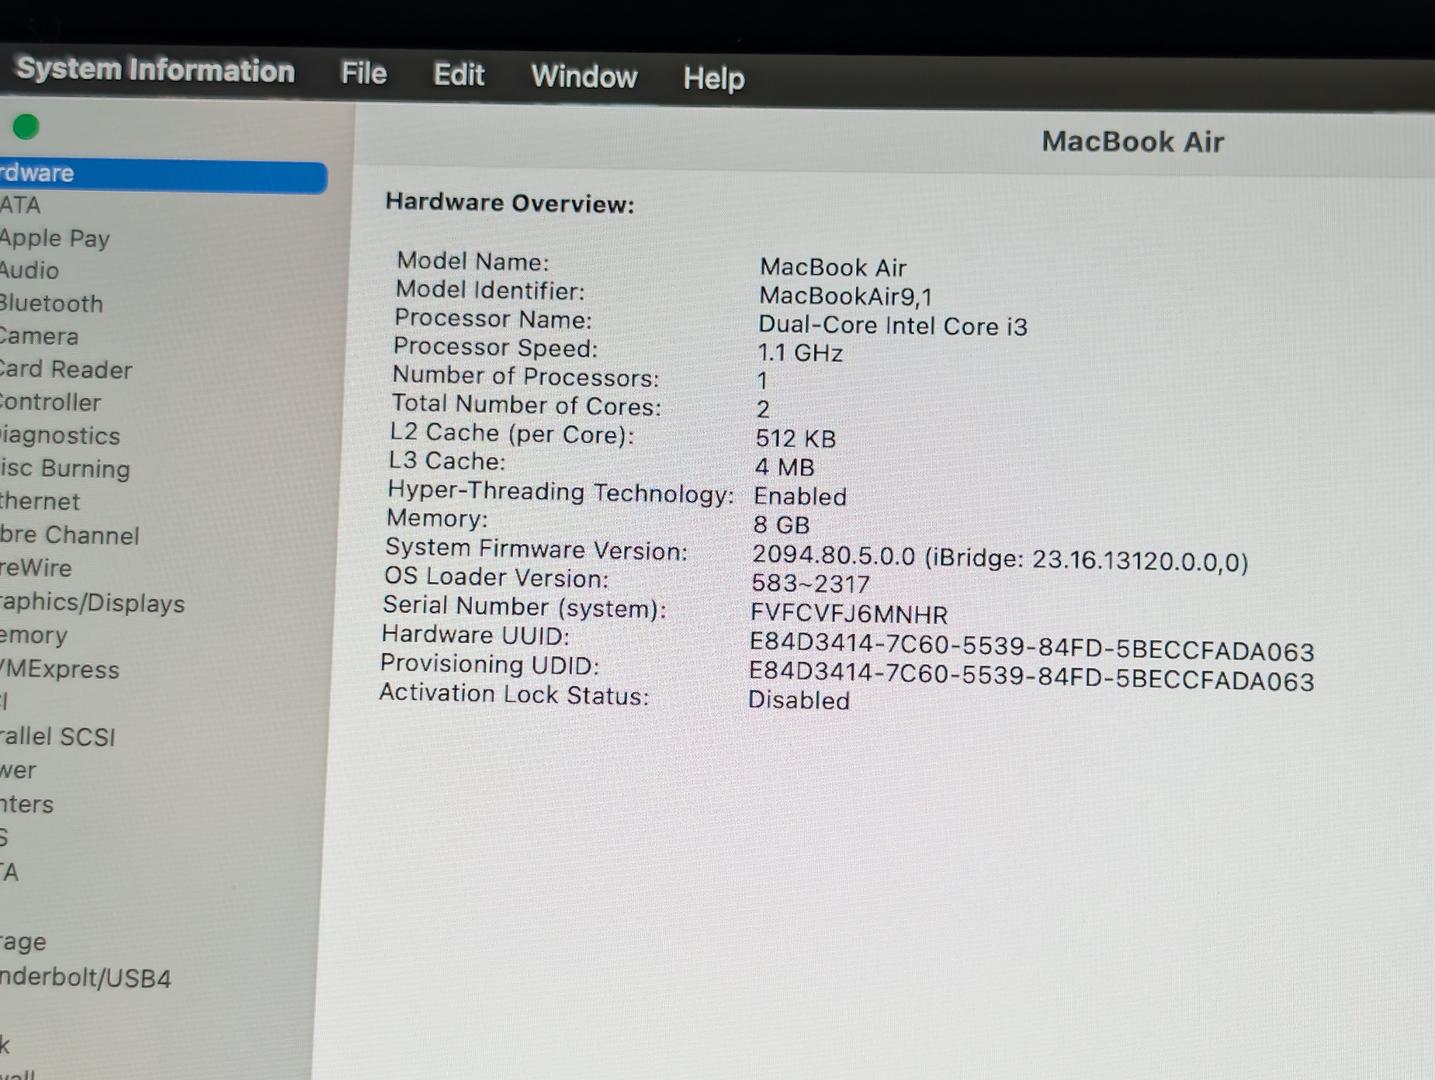
Task: Open the Window menu
Action: click(x=584, y=77)
